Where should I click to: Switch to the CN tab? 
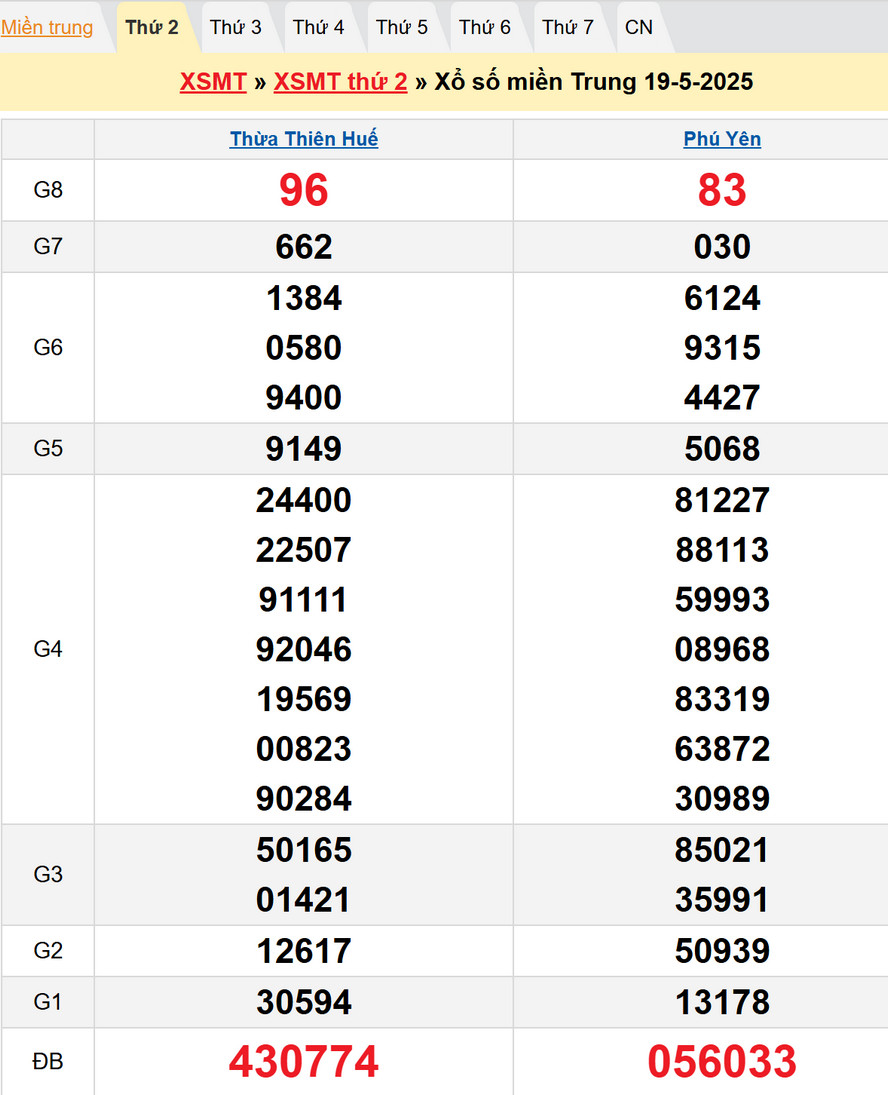tap(639, 27)
